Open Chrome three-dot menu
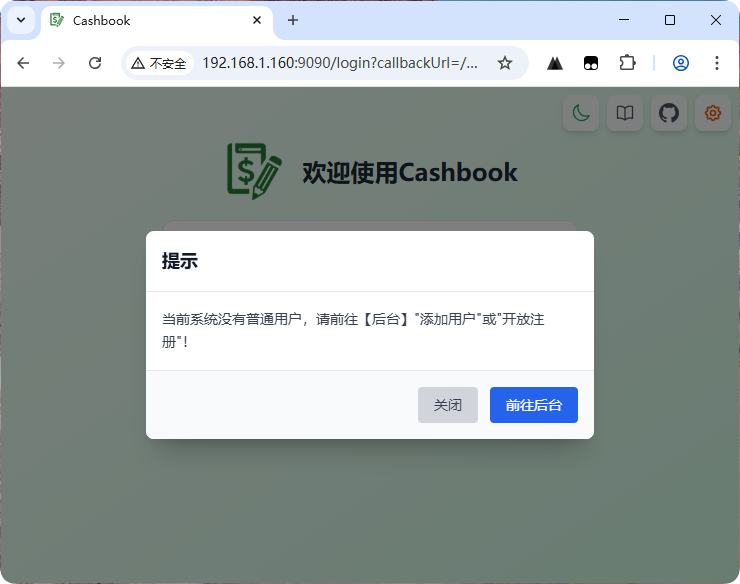This screenshot has height=584, width=740. point(717,63)
